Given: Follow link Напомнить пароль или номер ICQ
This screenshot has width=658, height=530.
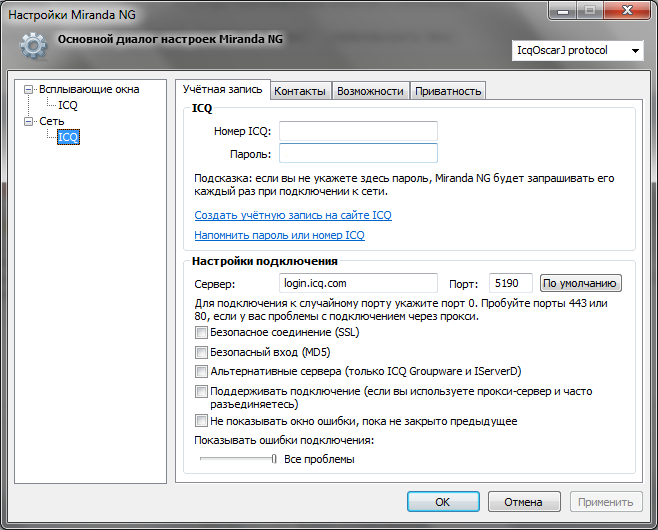Looking at the screenshot, I should tap(279, 235).
